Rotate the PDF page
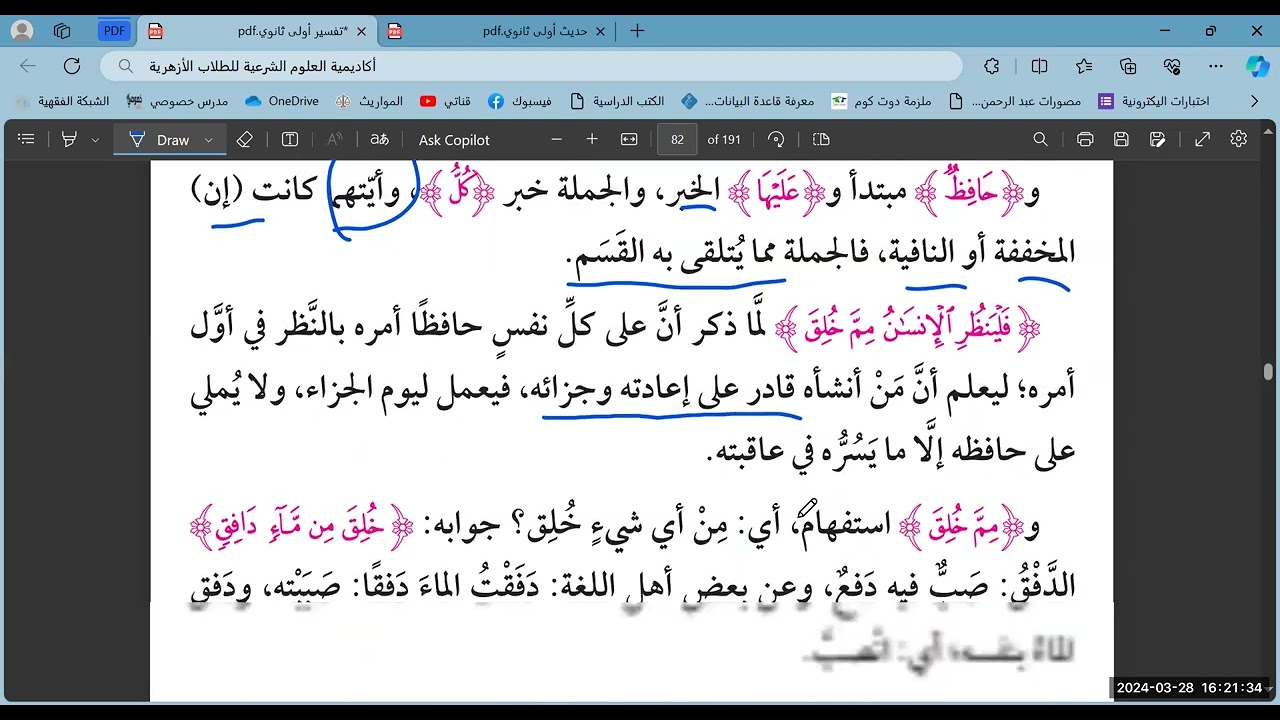The width and height of the screenshot is (1280, 720). coord(776,140)
